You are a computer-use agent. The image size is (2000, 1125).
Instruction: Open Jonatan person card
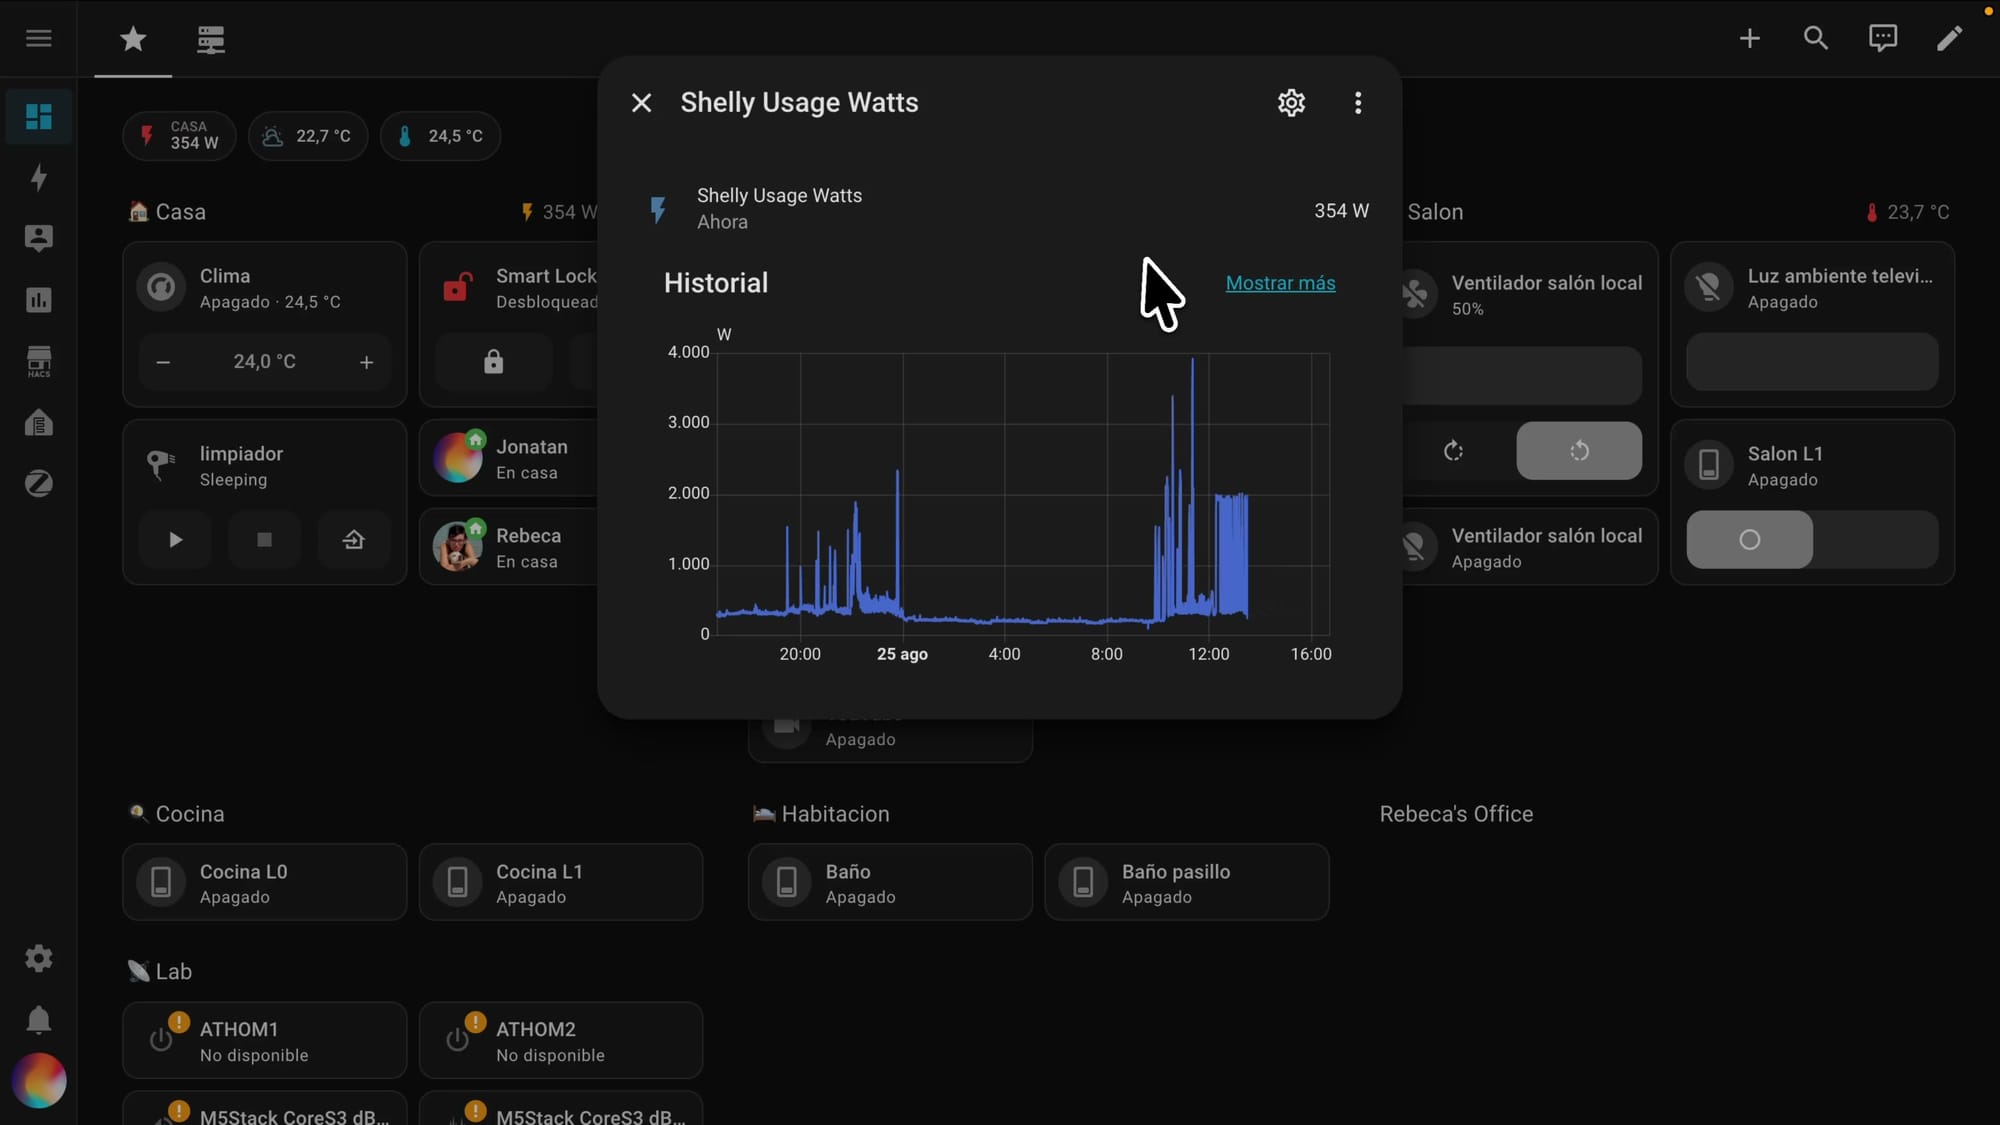[x=512, y=459]
